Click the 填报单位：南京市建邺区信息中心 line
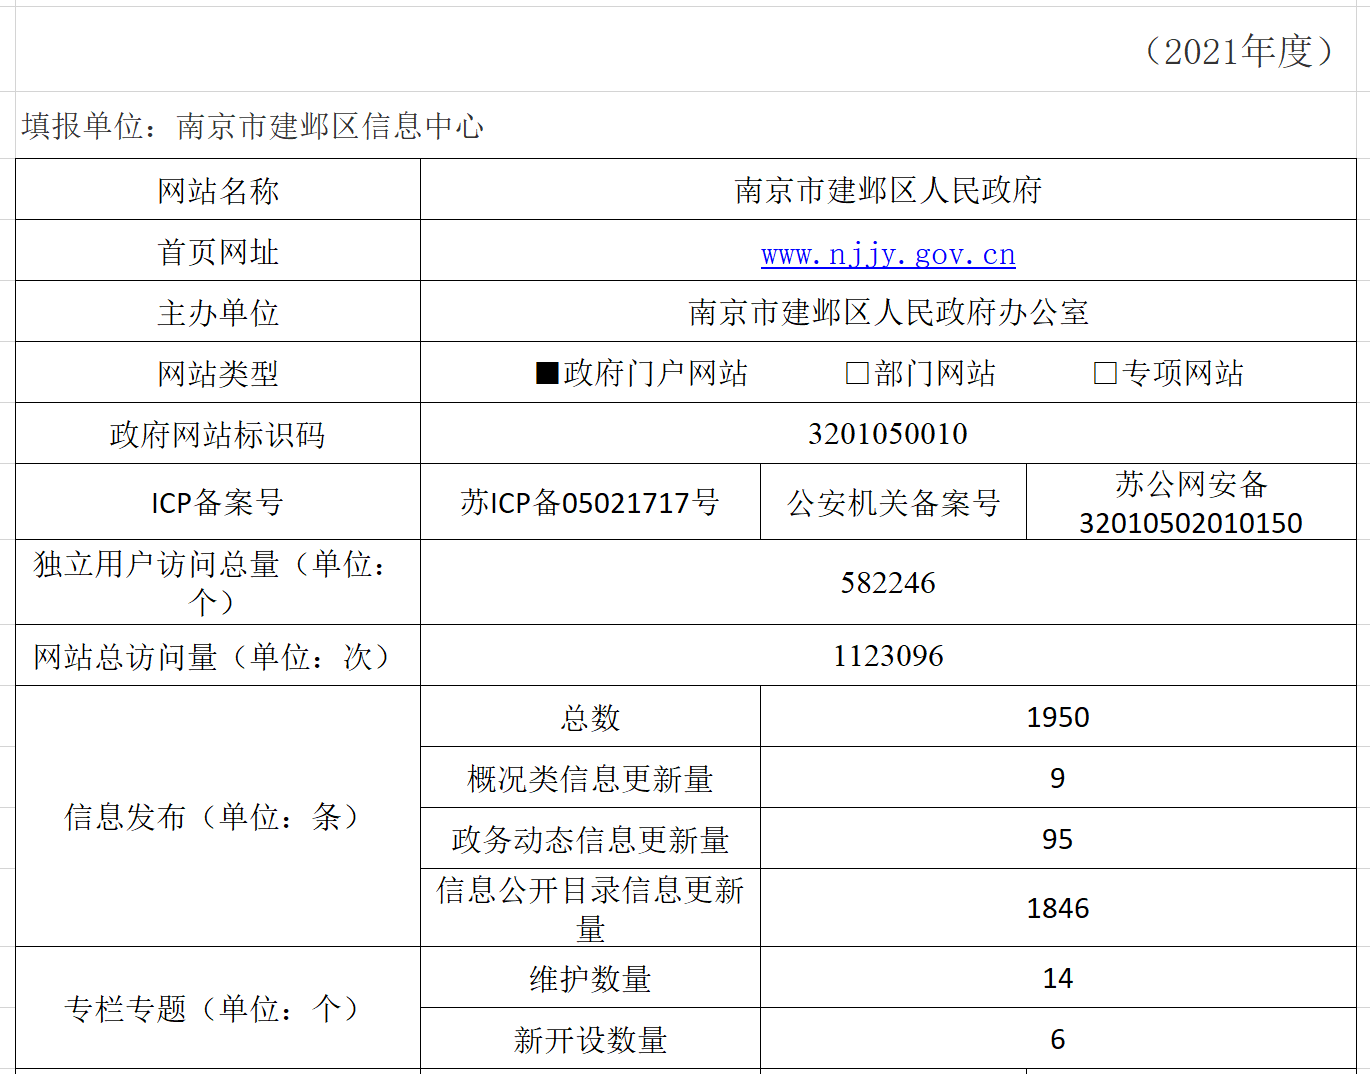This screenshot has height=1074, width=1370. (253, 126)
